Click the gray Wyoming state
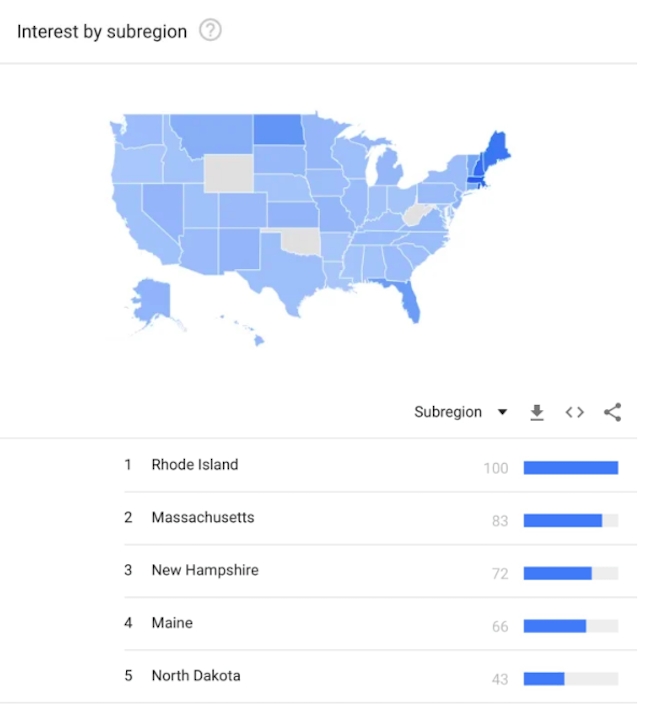The image size is (650, 704). tap(229, 173)
